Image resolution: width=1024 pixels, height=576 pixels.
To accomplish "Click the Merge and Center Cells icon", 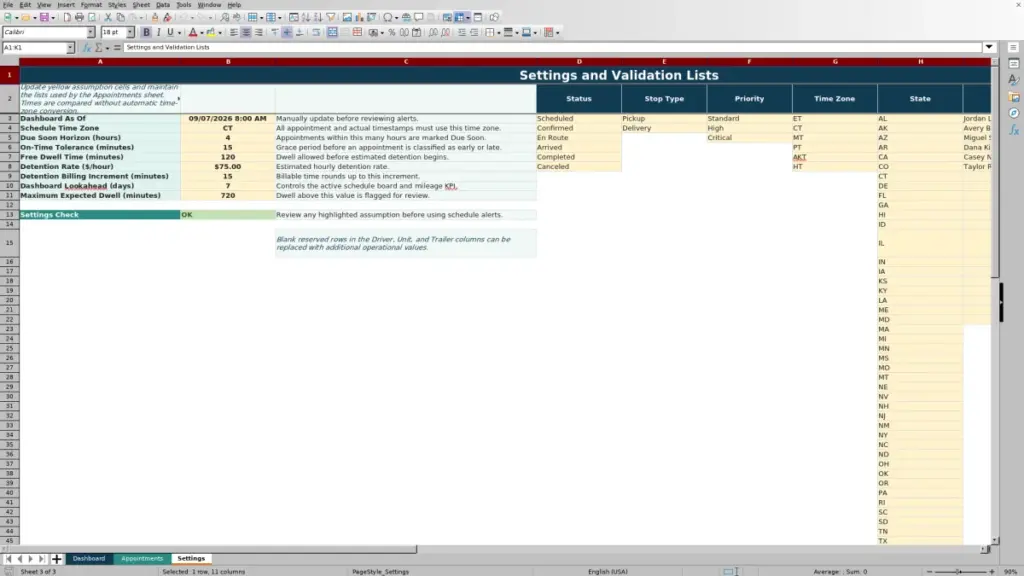I will (332, 32).
